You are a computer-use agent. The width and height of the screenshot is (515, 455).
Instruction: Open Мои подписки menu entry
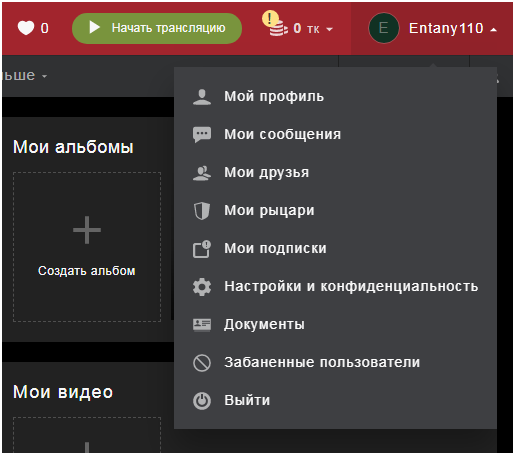335,249
